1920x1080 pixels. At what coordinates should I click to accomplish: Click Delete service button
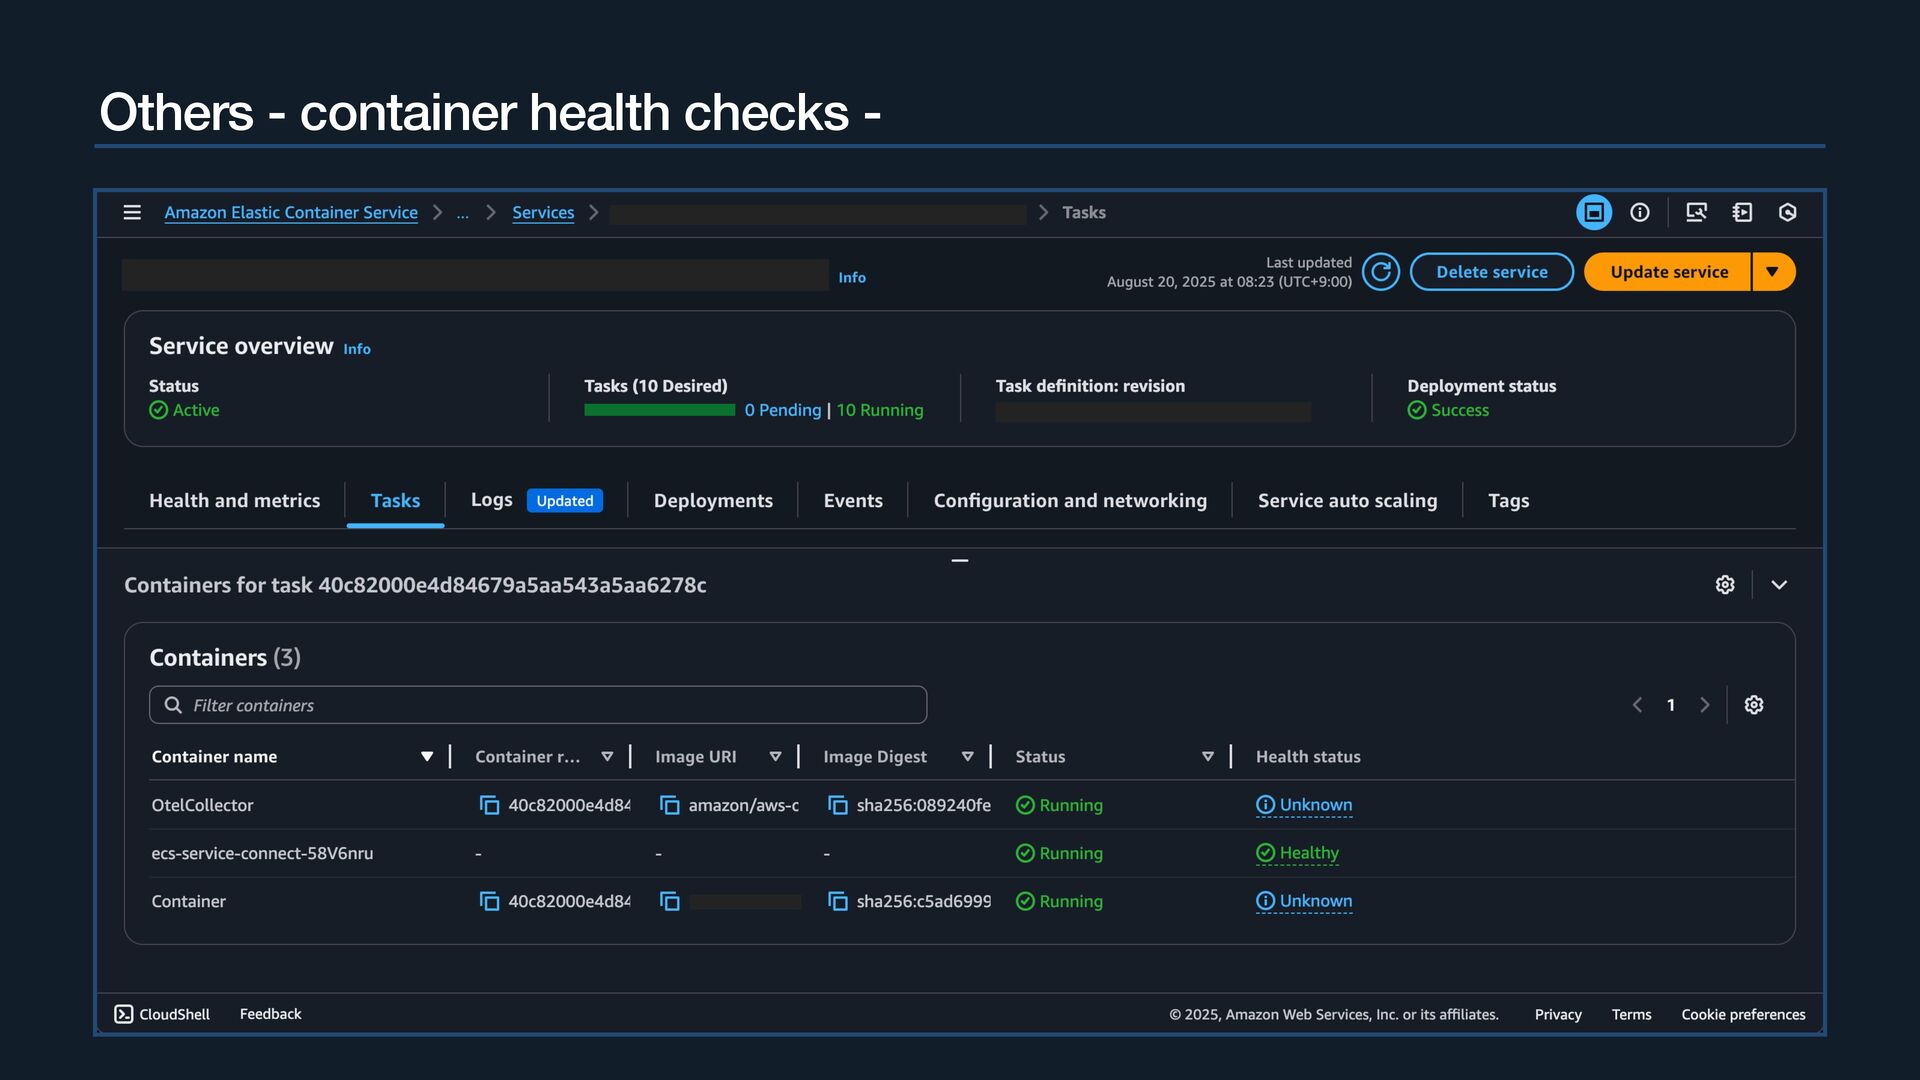[1492, 272]
